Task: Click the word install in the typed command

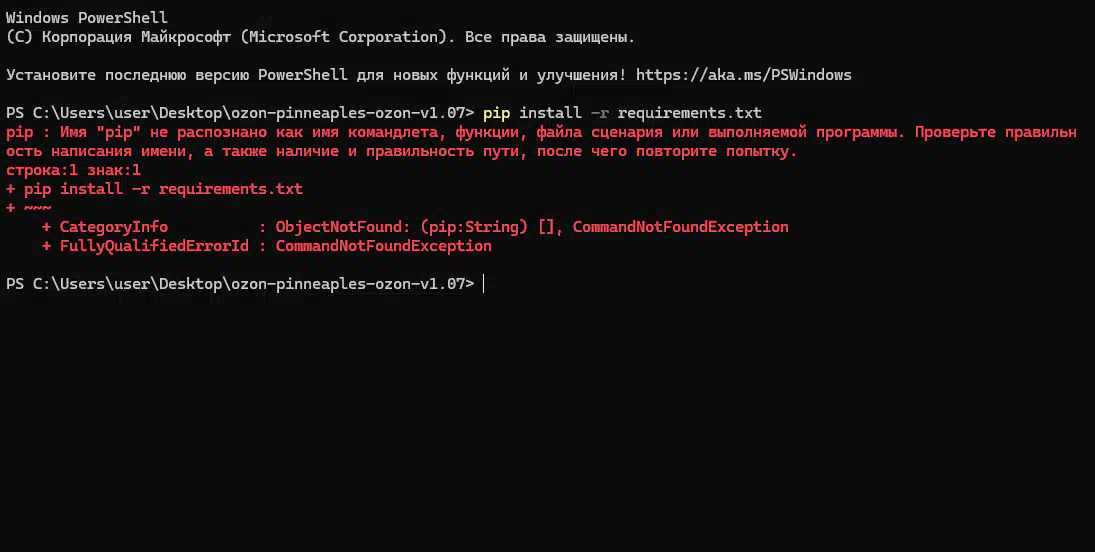Action: pos(550,112)
